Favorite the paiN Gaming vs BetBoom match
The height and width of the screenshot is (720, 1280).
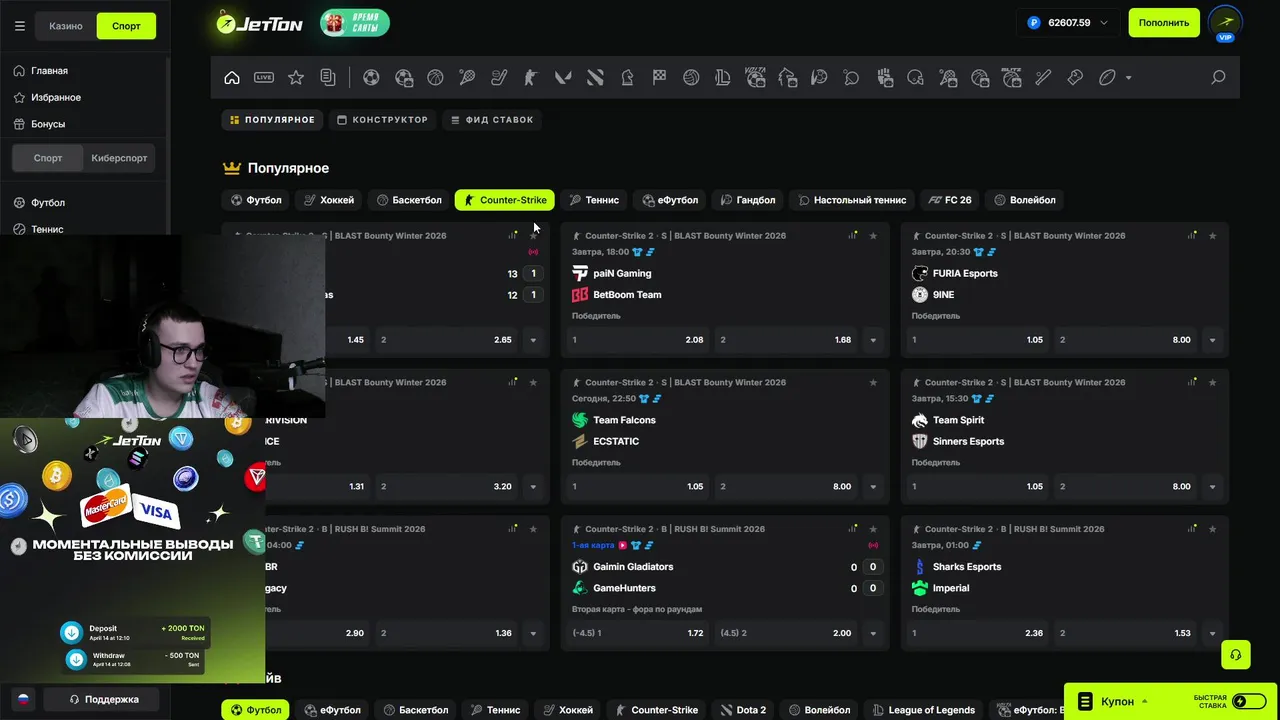[x=873, y=236]
